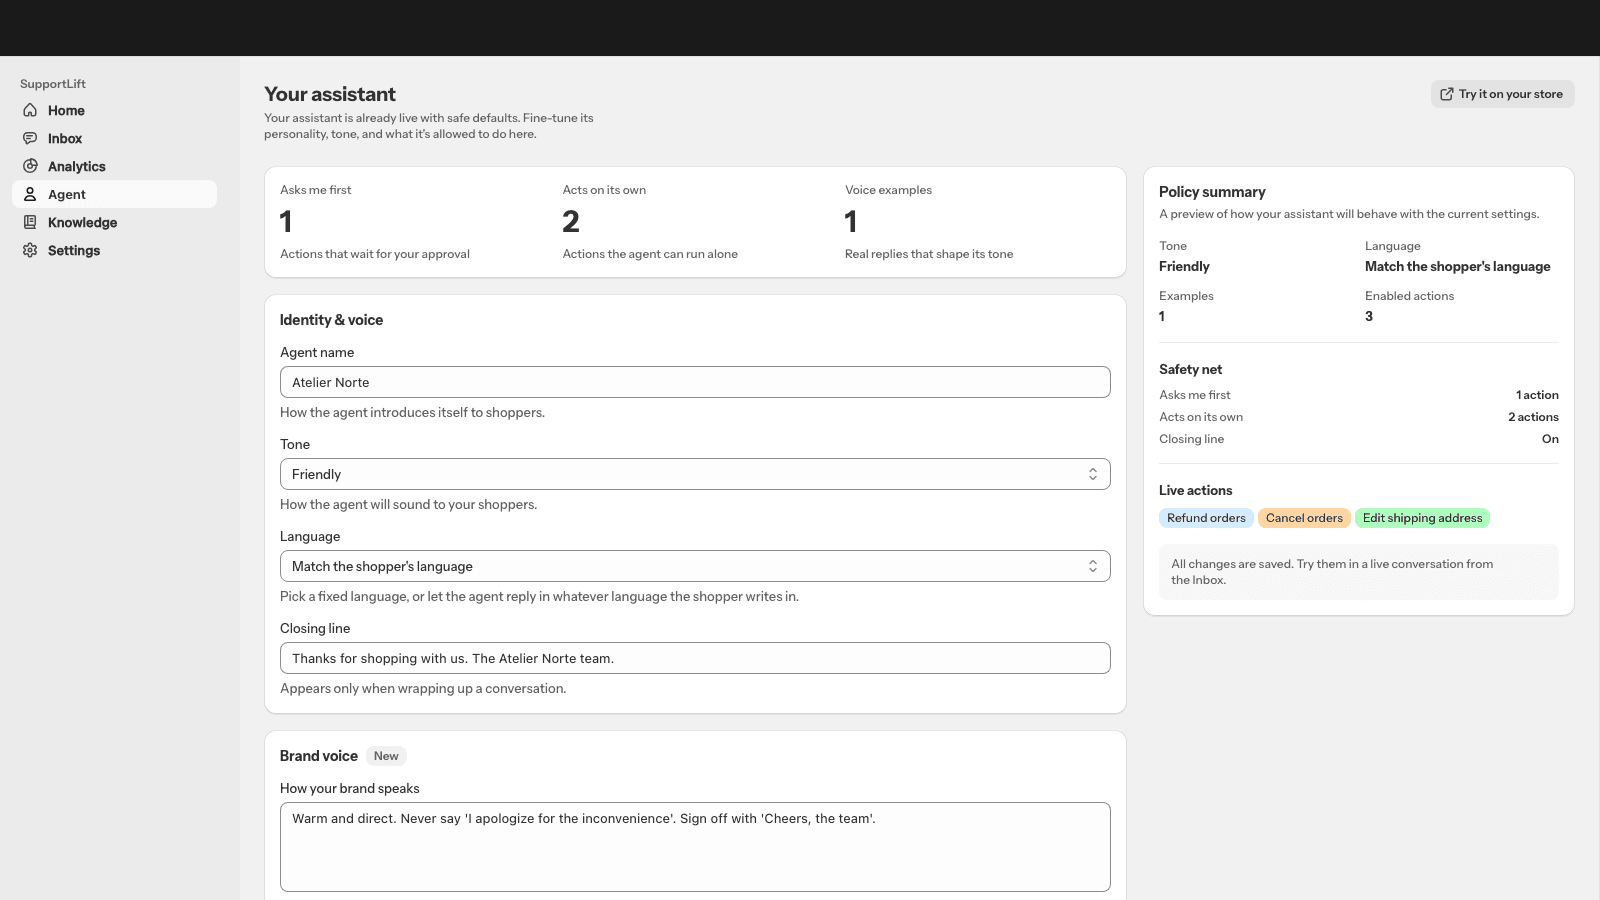Image resolution: width=1600 pixels, height=900 pixels.
Task: Click the Agent person icon
Action: (x=30, y=194)
